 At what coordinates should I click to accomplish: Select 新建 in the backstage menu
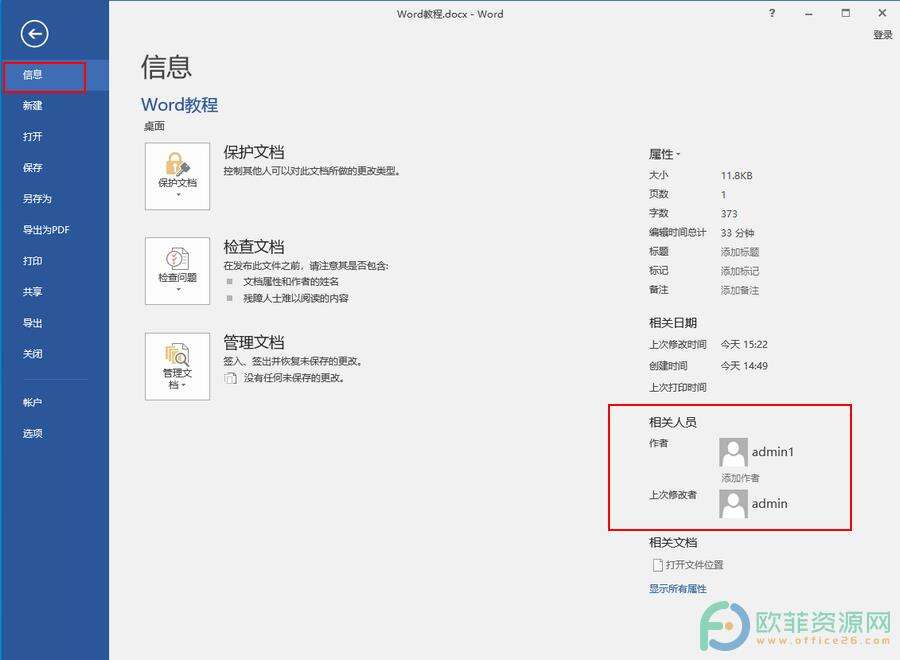click(x=33, y=106)
